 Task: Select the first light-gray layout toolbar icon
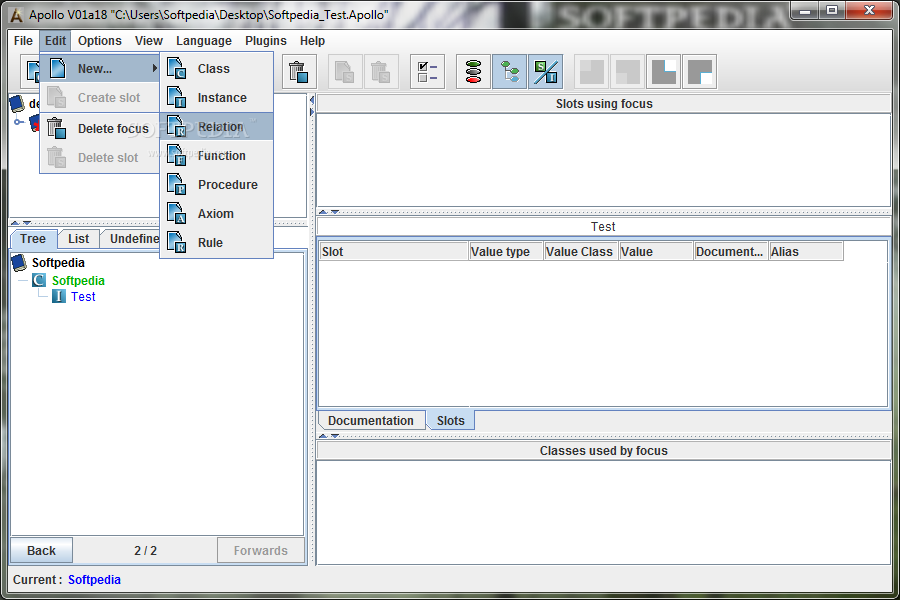coord(592,72)
